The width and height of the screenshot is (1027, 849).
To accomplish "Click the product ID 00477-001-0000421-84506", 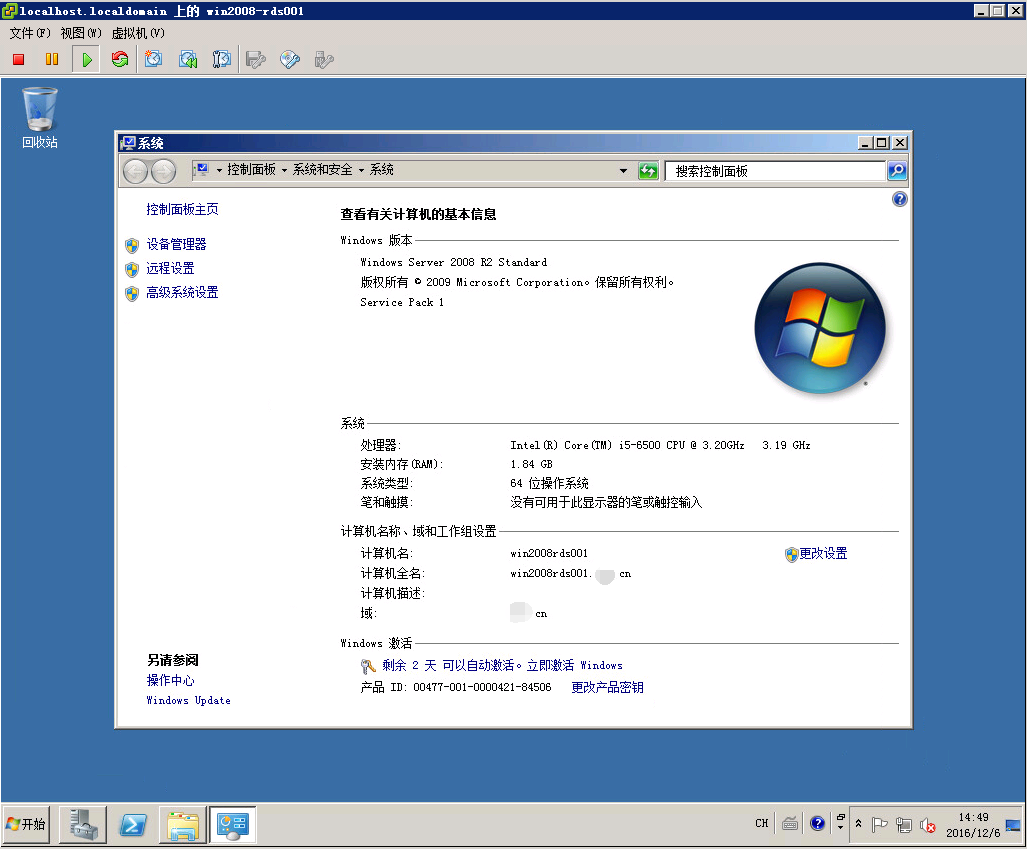I will tap(482, 687).
